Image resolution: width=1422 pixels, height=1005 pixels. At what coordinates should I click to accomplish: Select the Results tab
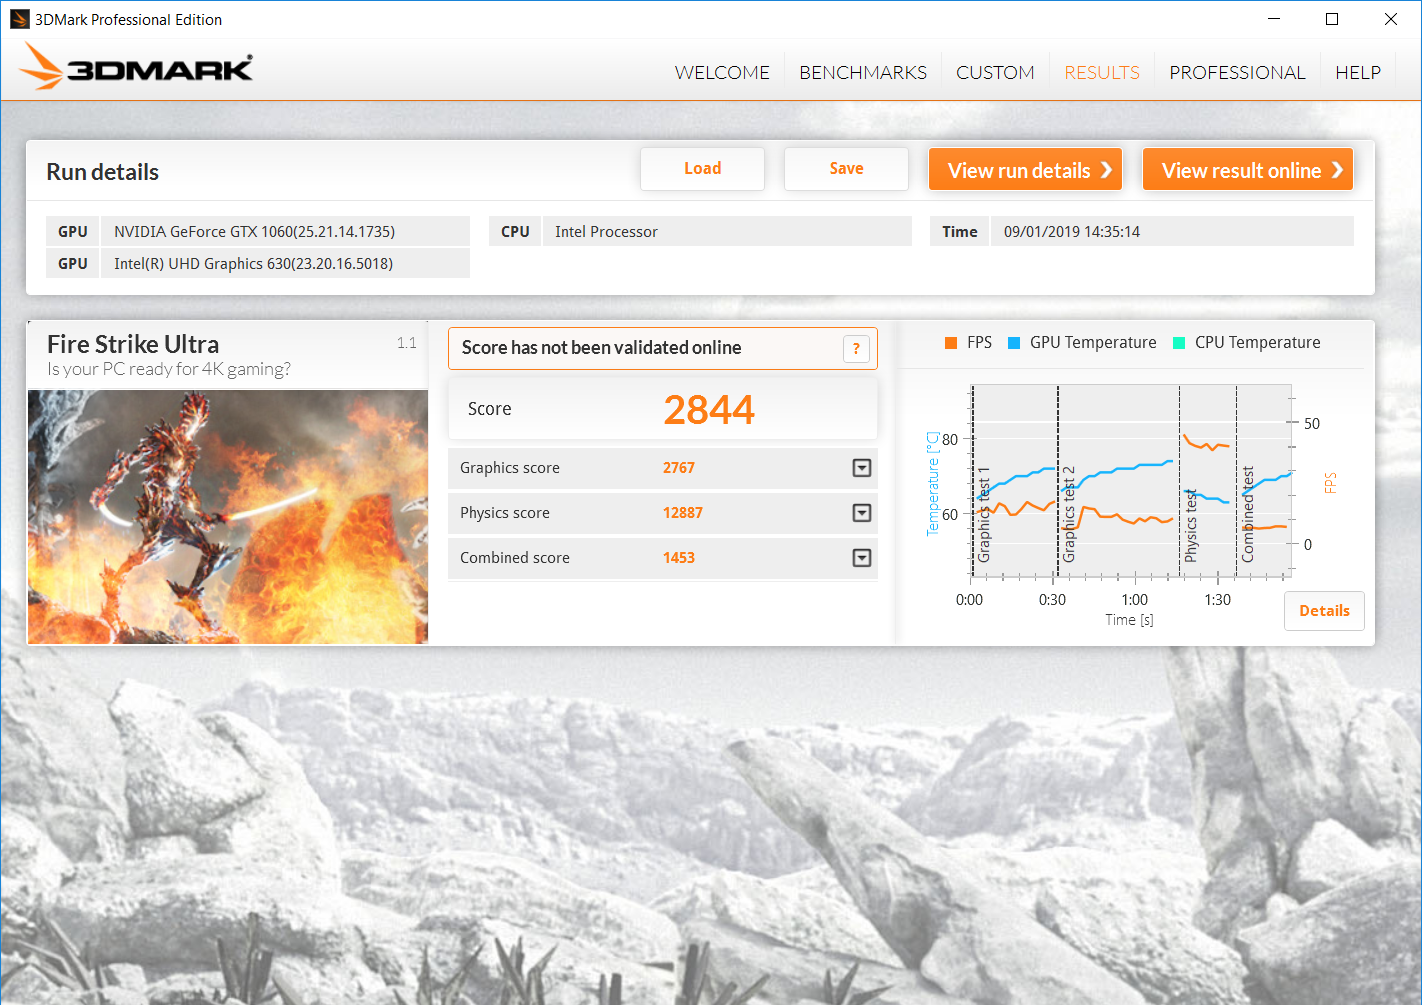click(1101, 73)
